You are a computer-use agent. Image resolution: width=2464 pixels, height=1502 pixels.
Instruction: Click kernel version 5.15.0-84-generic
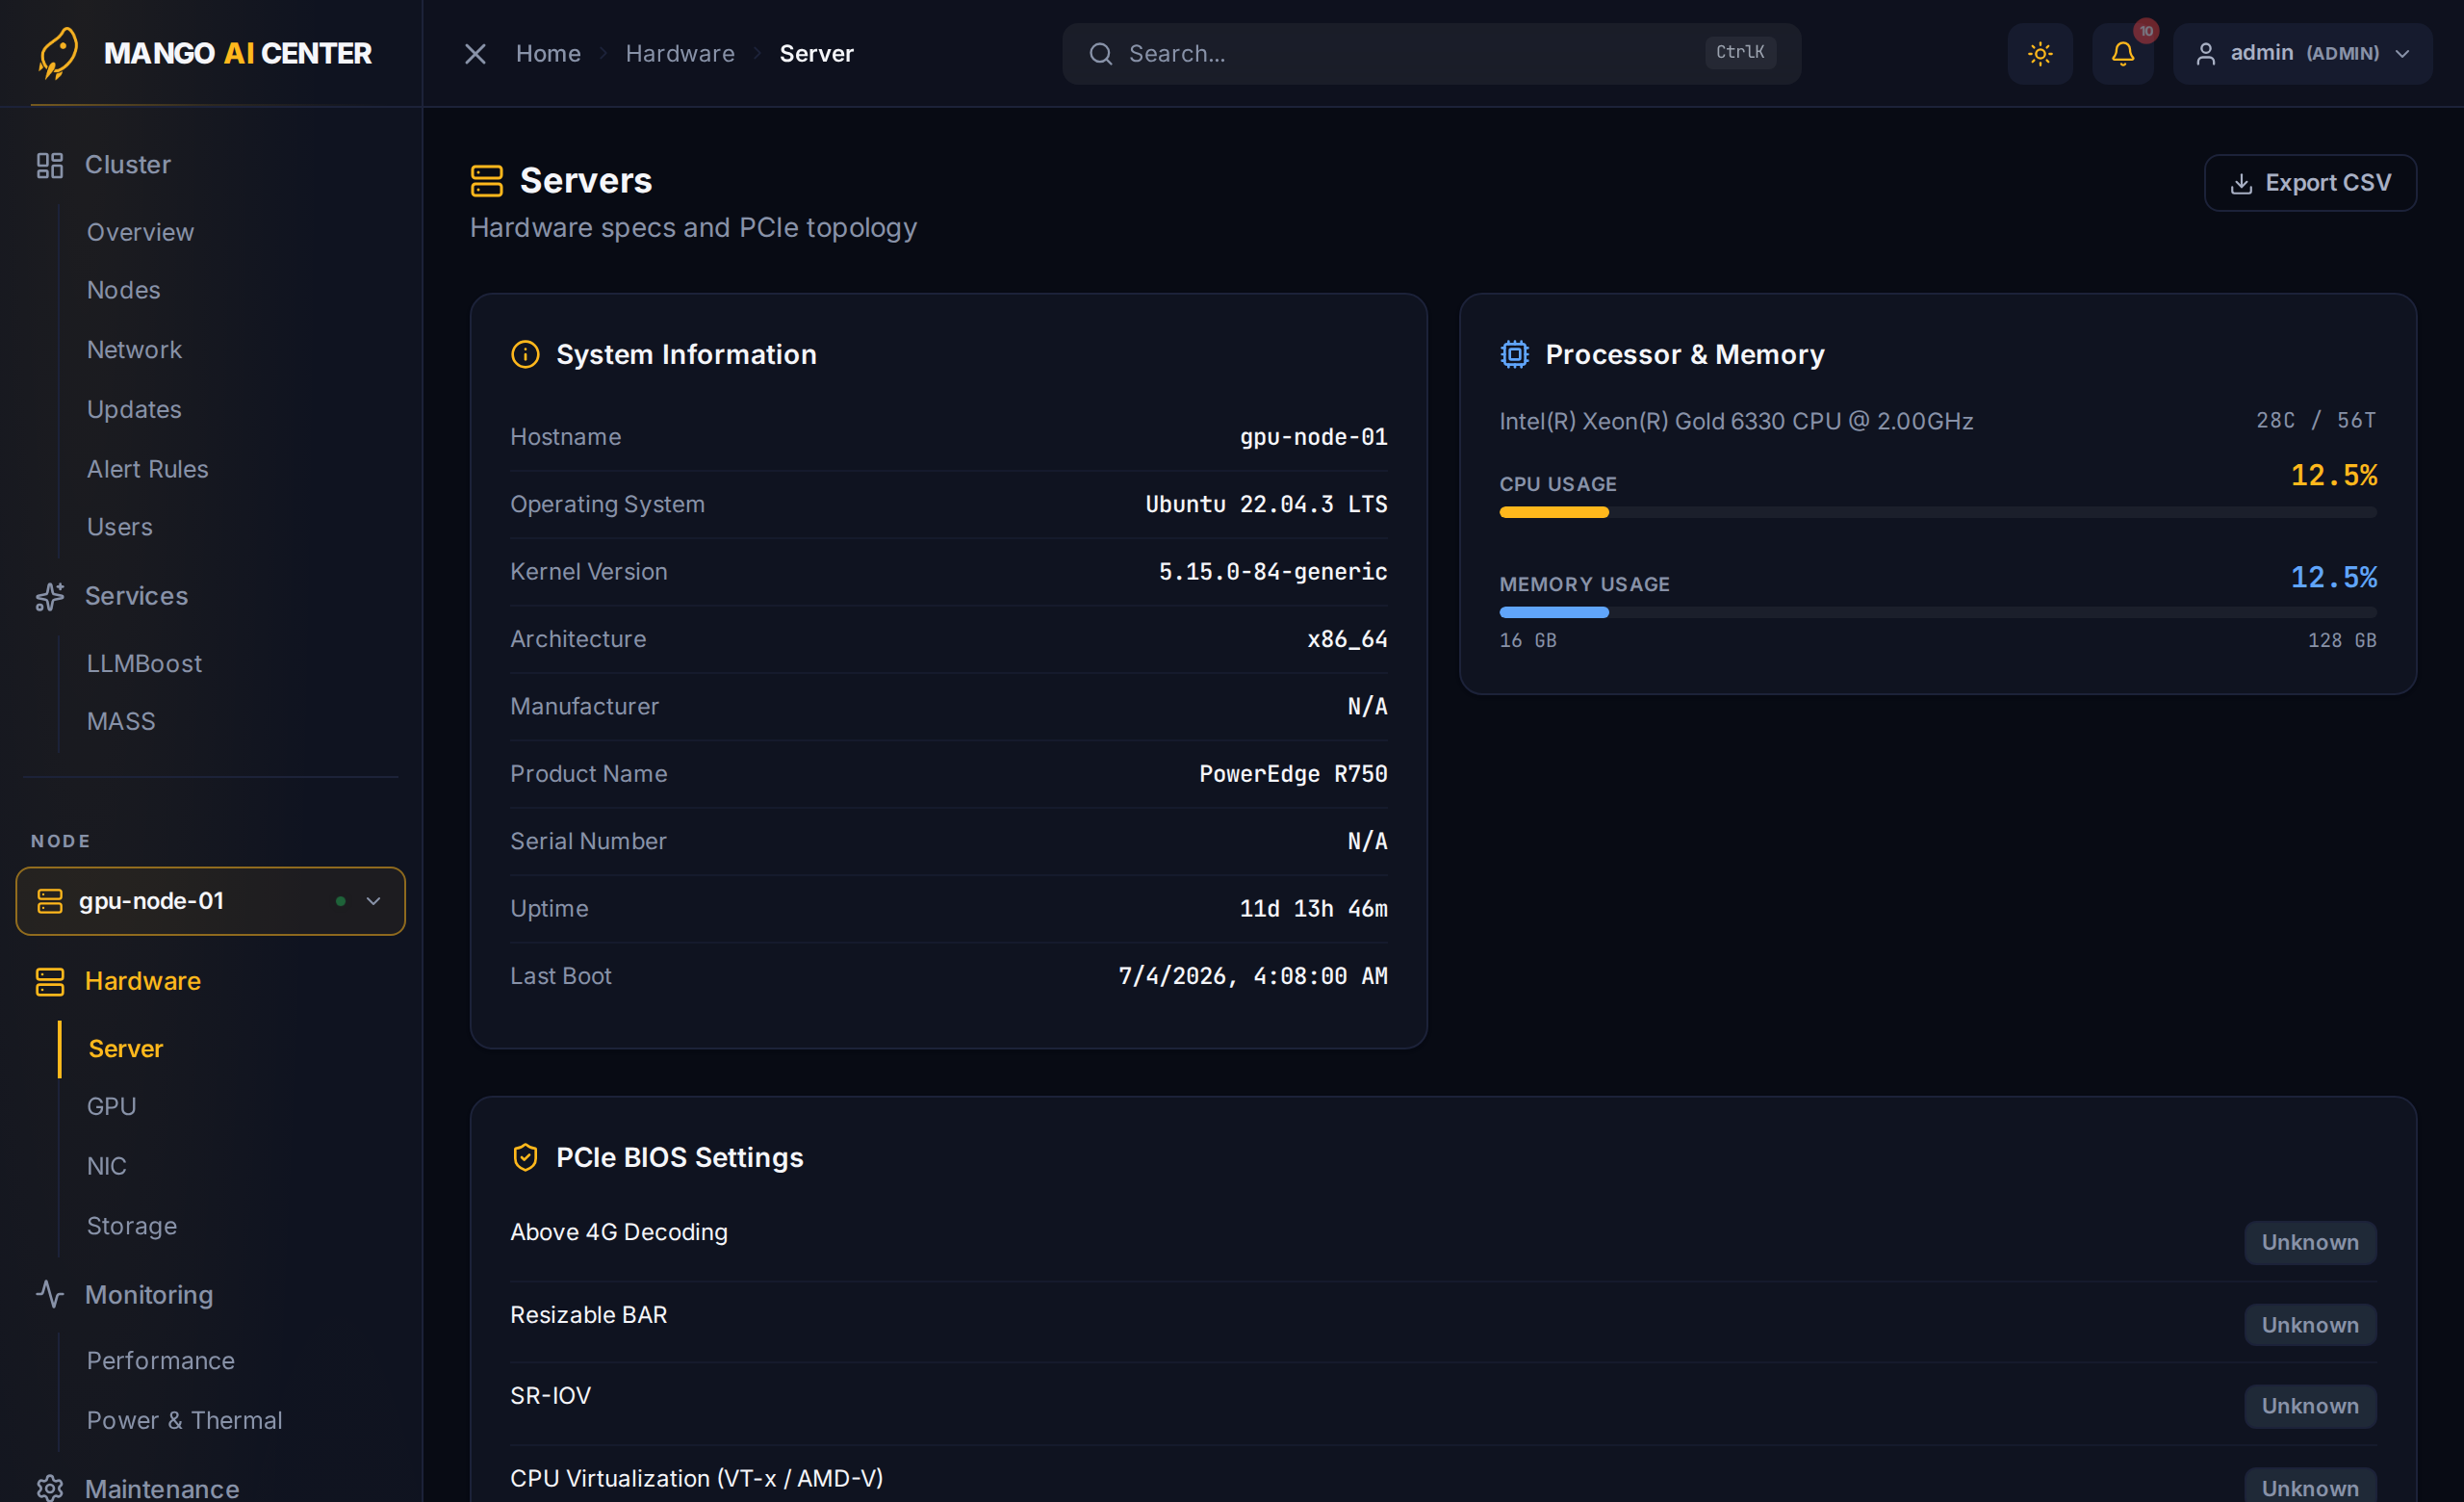point(1272,572)
